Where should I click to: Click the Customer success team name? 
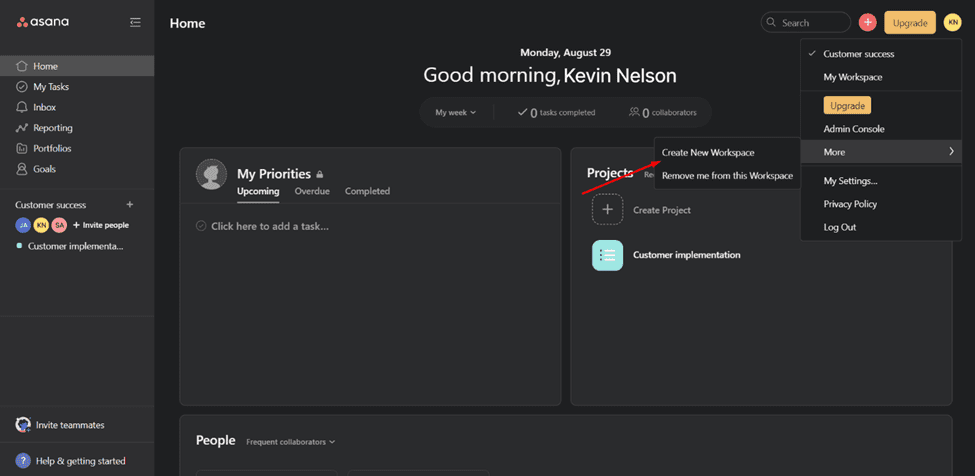pos(51,204)
